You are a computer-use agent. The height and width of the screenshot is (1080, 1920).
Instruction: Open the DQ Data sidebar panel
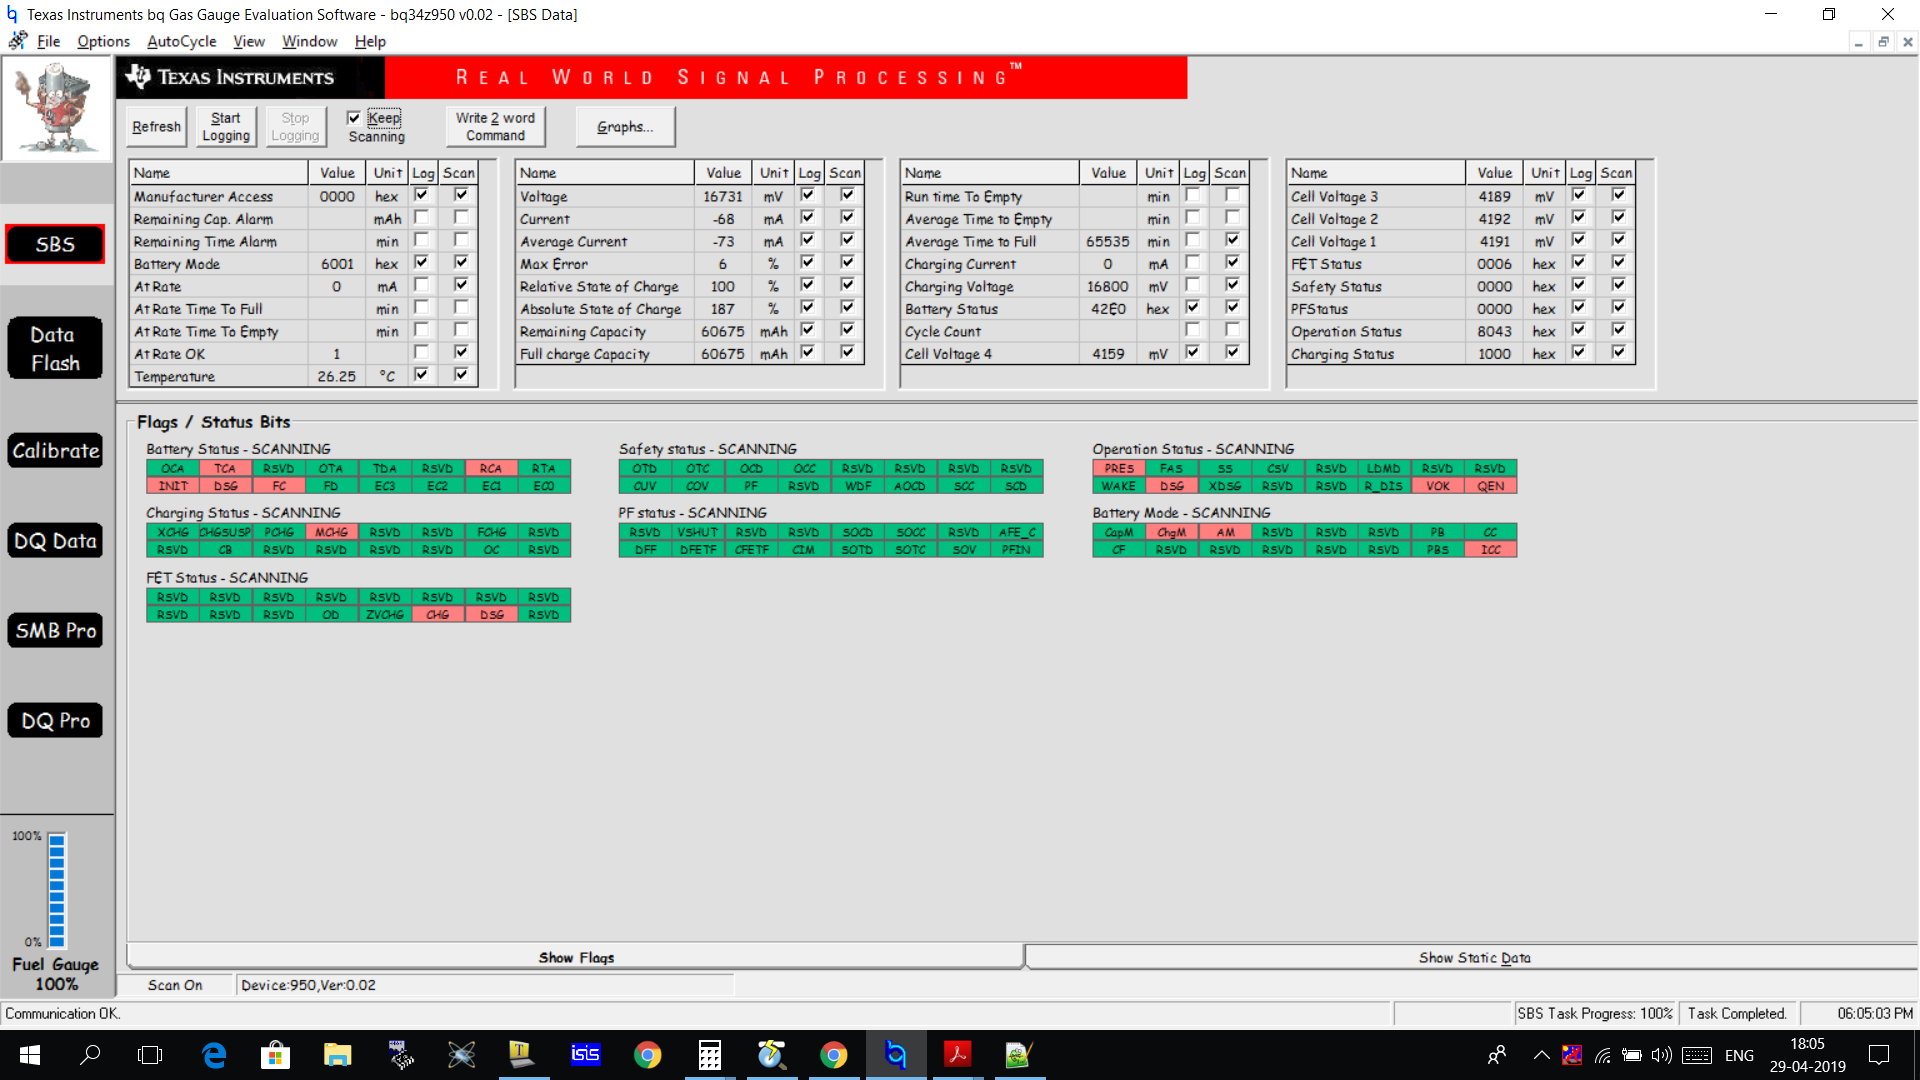click(x=55, y=541)
